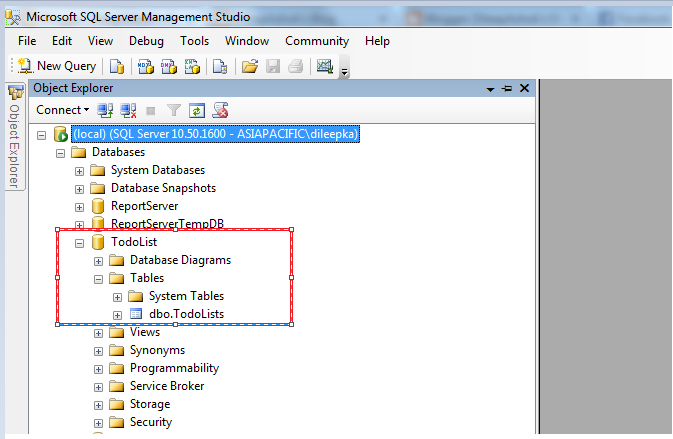This screenshot has height=439, width=673.
Task: Open a Database Engine Query from the toolbar
Action: [x=117, y=67]
